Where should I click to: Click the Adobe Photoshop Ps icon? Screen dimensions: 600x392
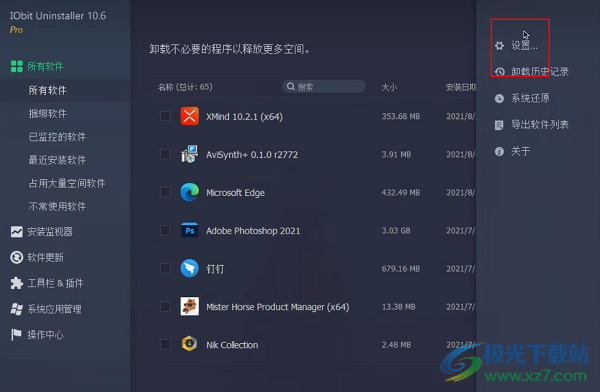[189, 230]
